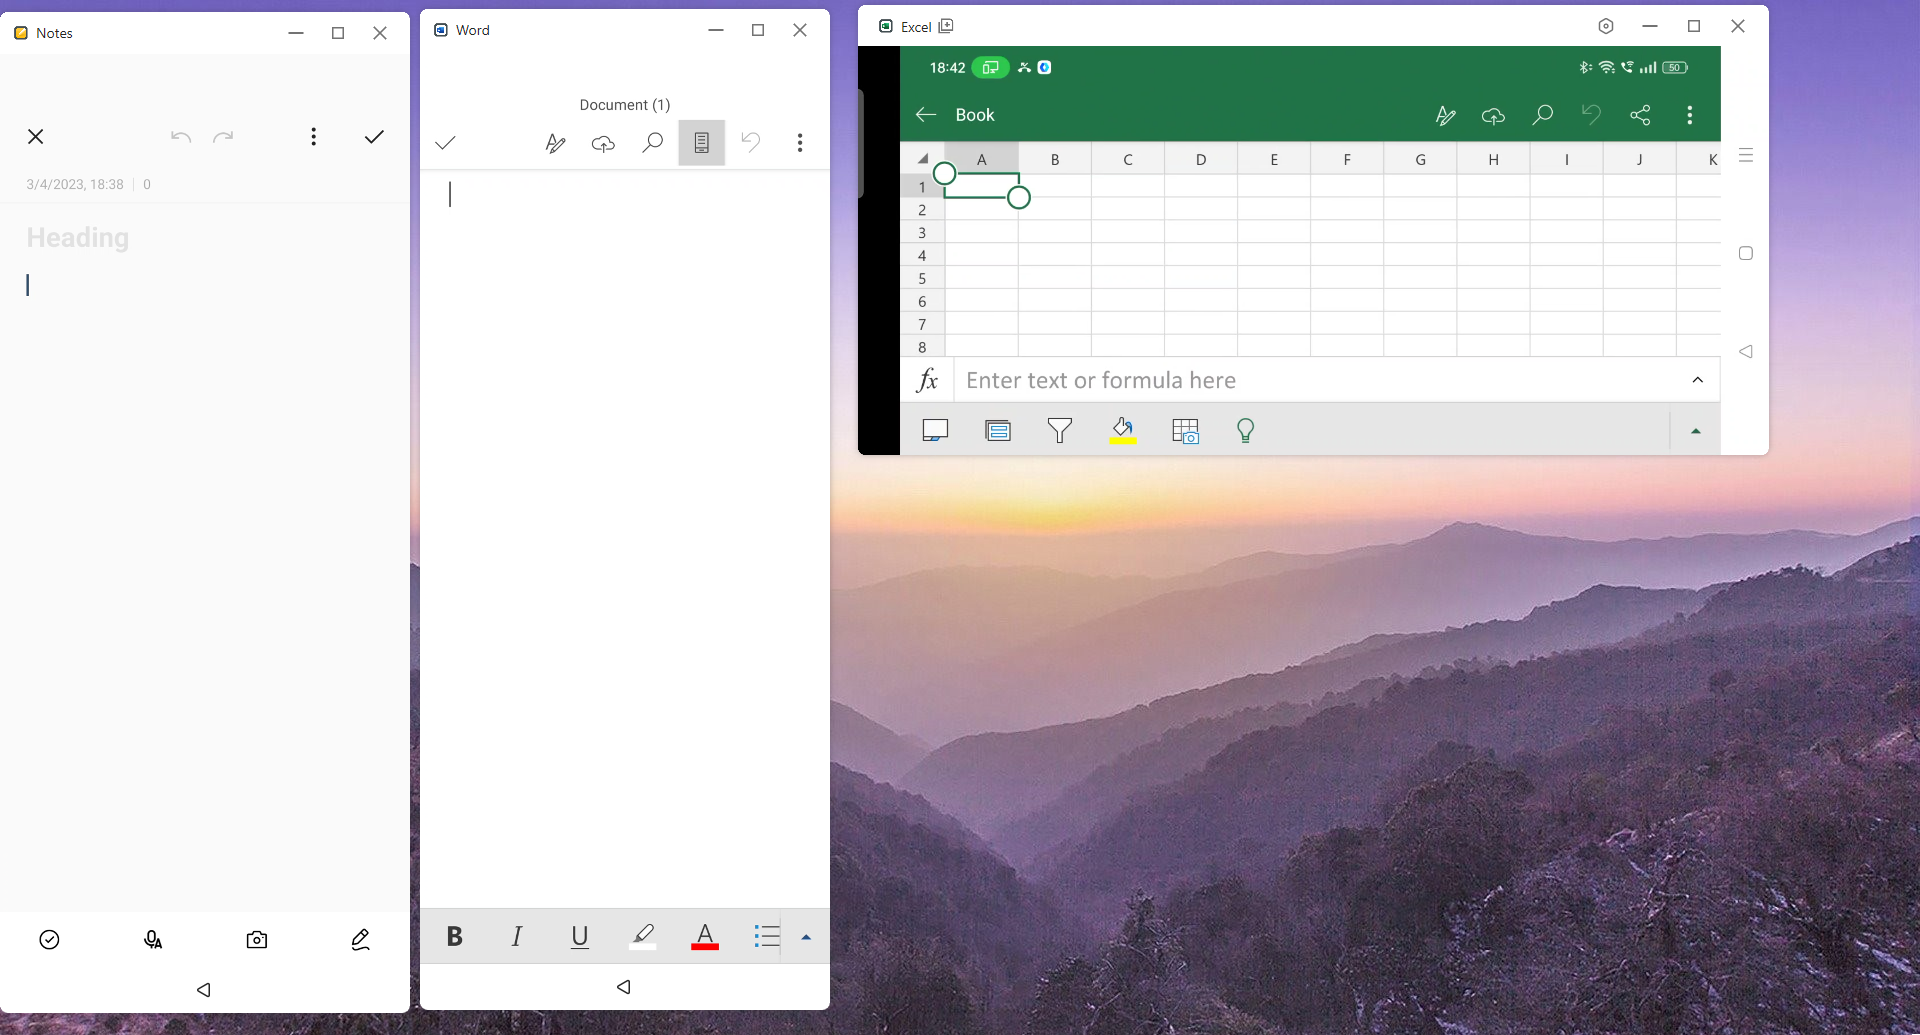The image size is (1920, 1035).
Task: Select the fill color tool in Excel toolbar
Action: tap(1122, 430)
